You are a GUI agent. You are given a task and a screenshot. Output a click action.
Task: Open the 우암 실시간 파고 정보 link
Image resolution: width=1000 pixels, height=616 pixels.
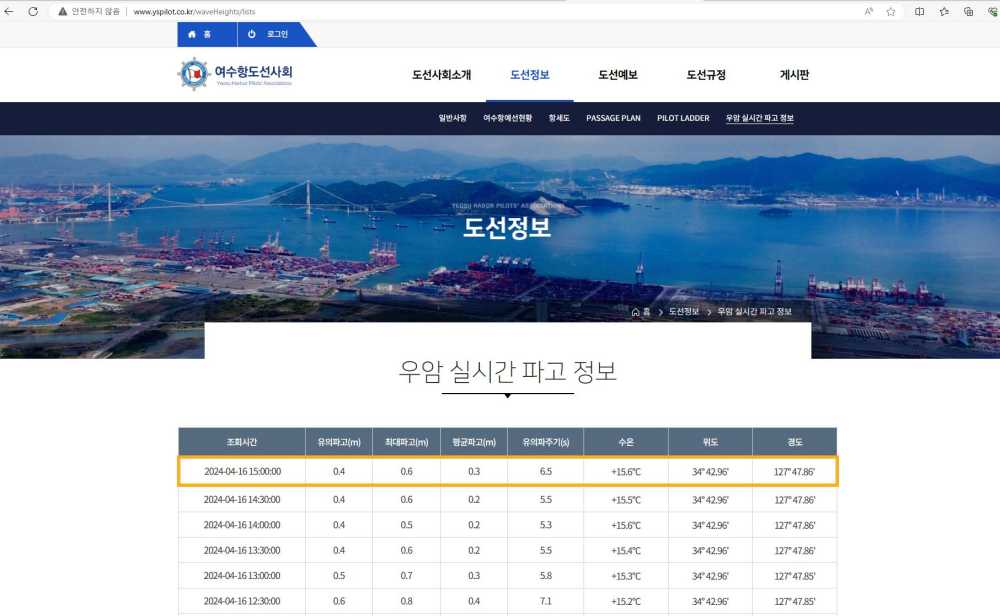pos(760,117)
